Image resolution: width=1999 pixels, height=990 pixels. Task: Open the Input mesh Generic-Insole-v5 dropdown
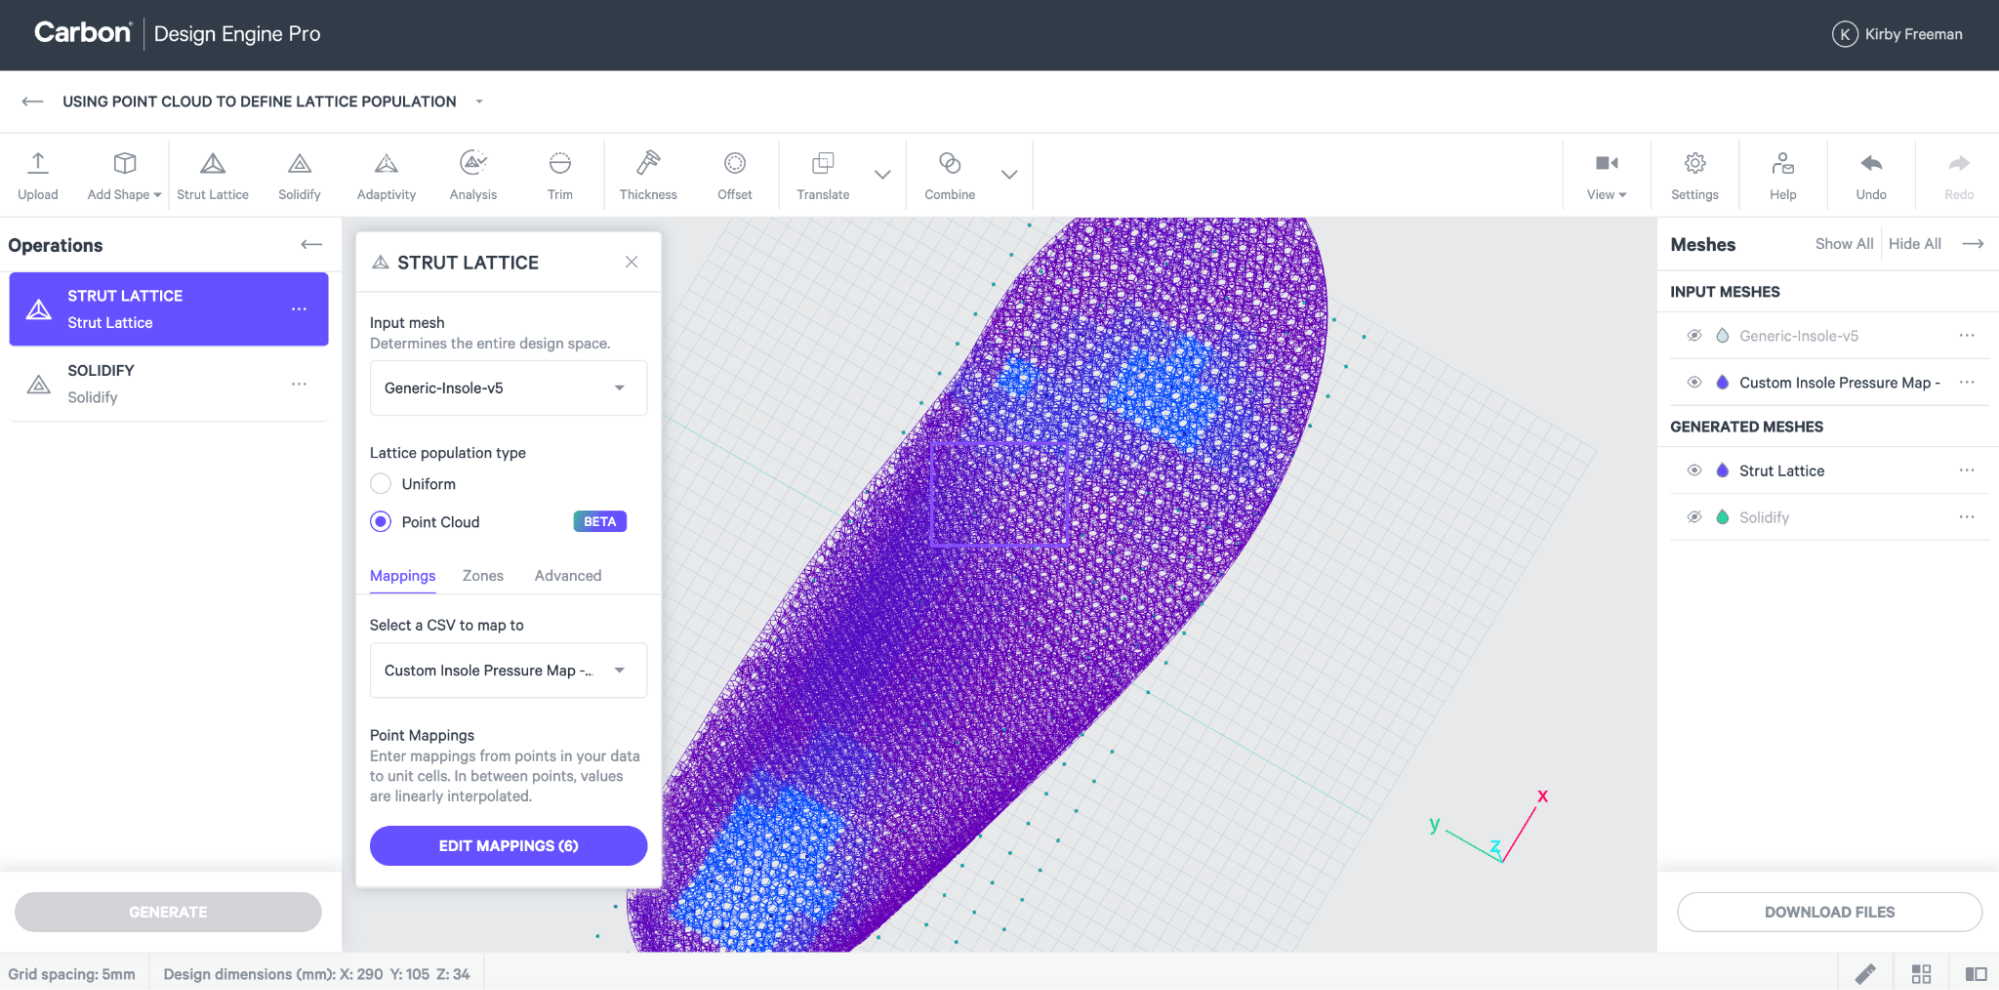[508, 388]
